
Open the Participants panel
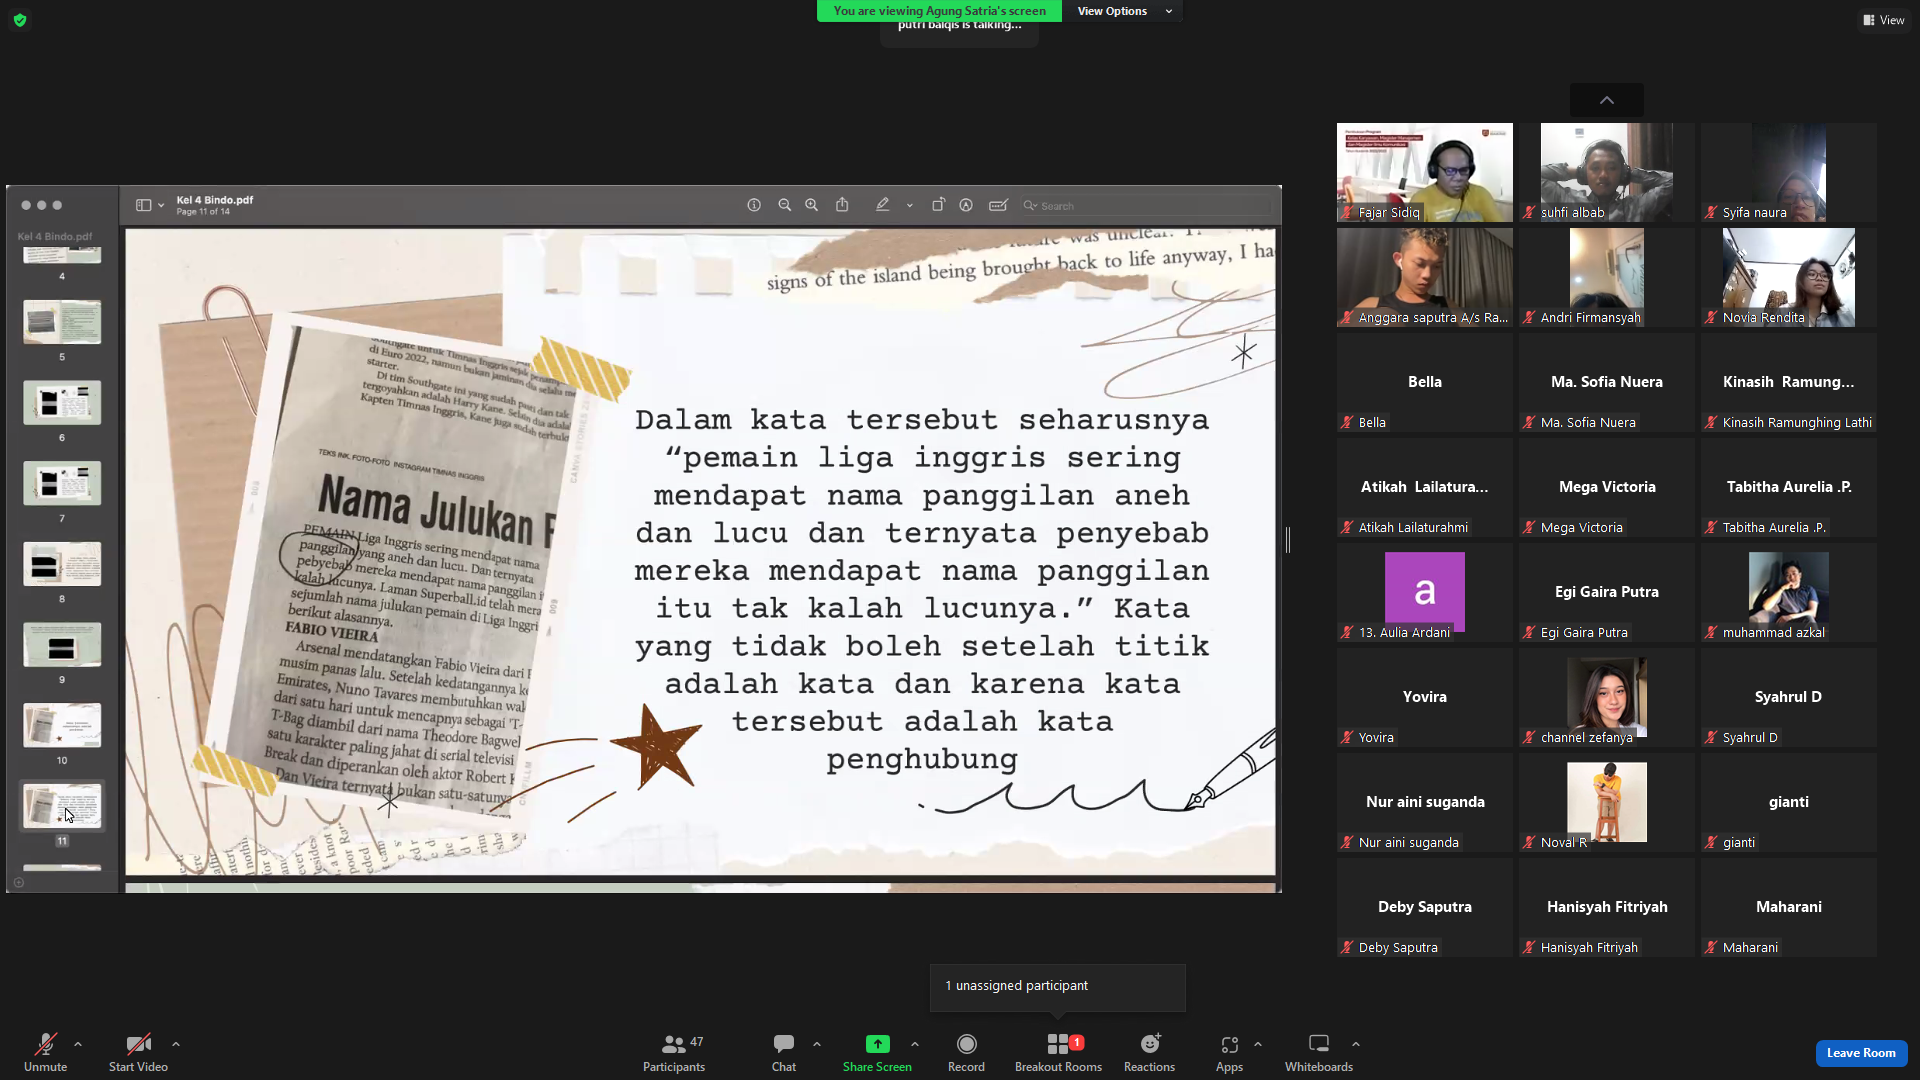(x=674, y=1052)
